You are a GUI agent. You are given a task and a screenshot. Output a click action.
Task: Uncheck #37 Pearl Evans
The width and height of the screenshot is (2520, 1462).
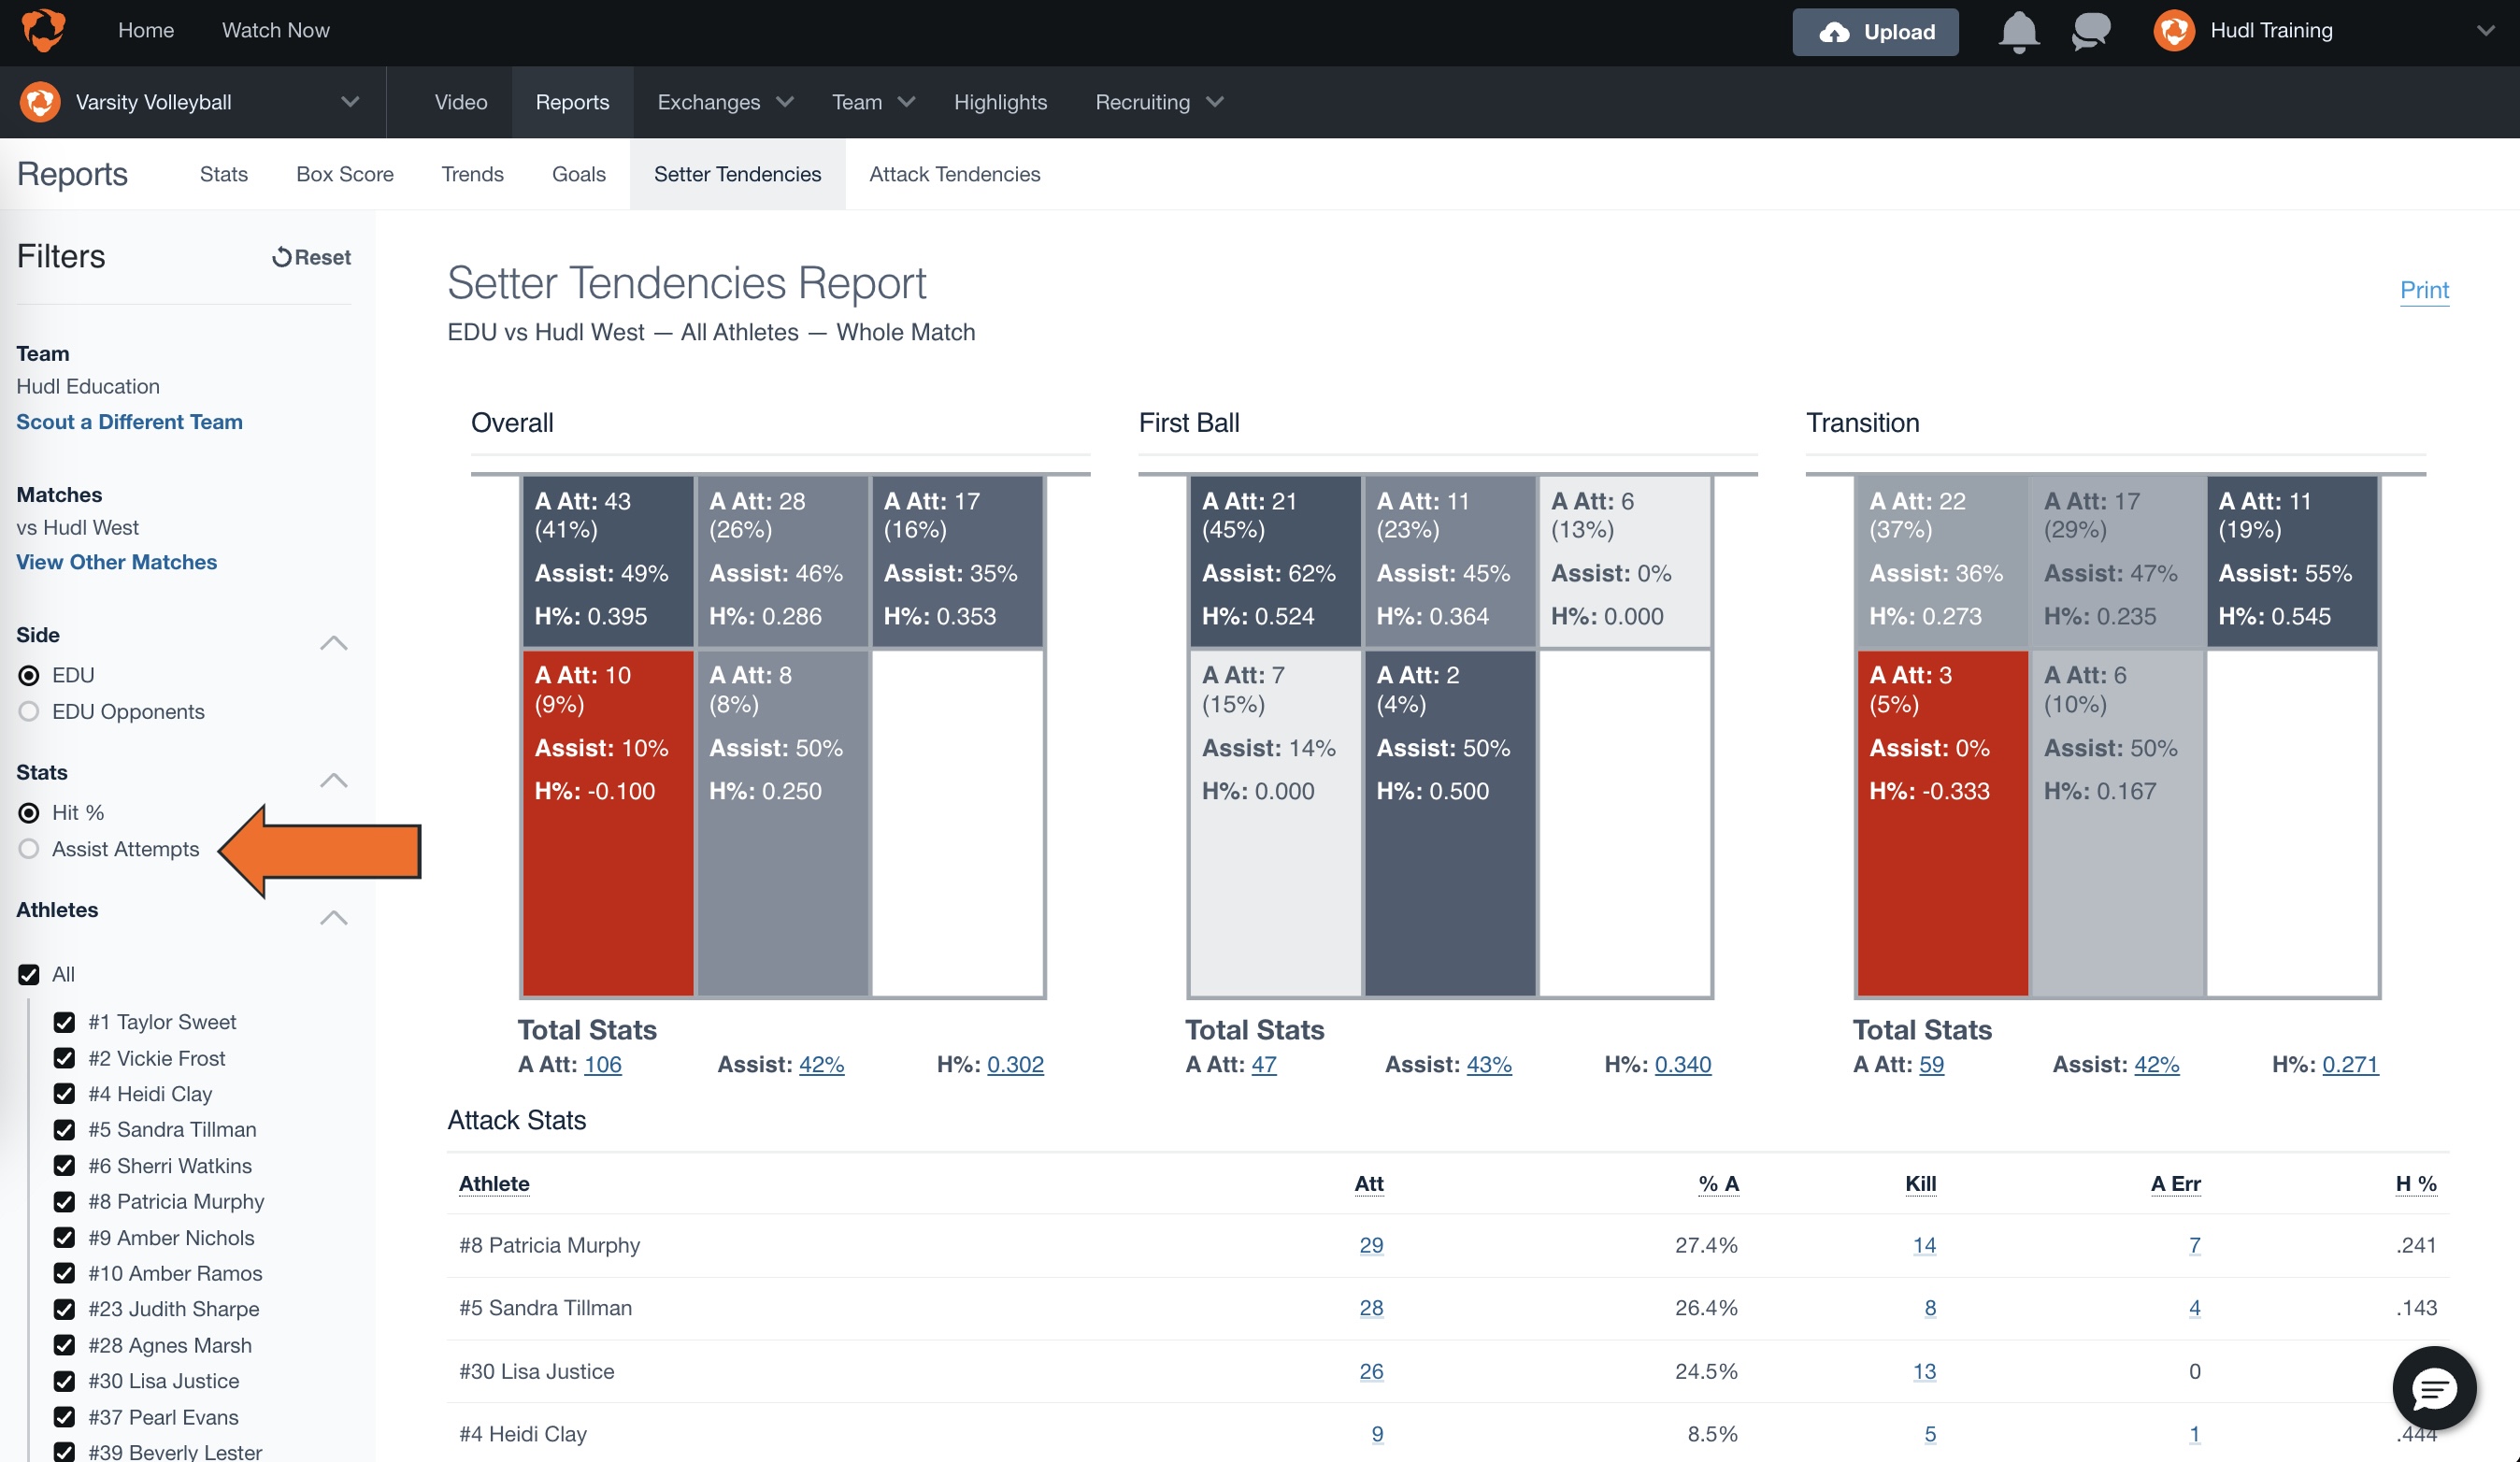pos(64,1417)
